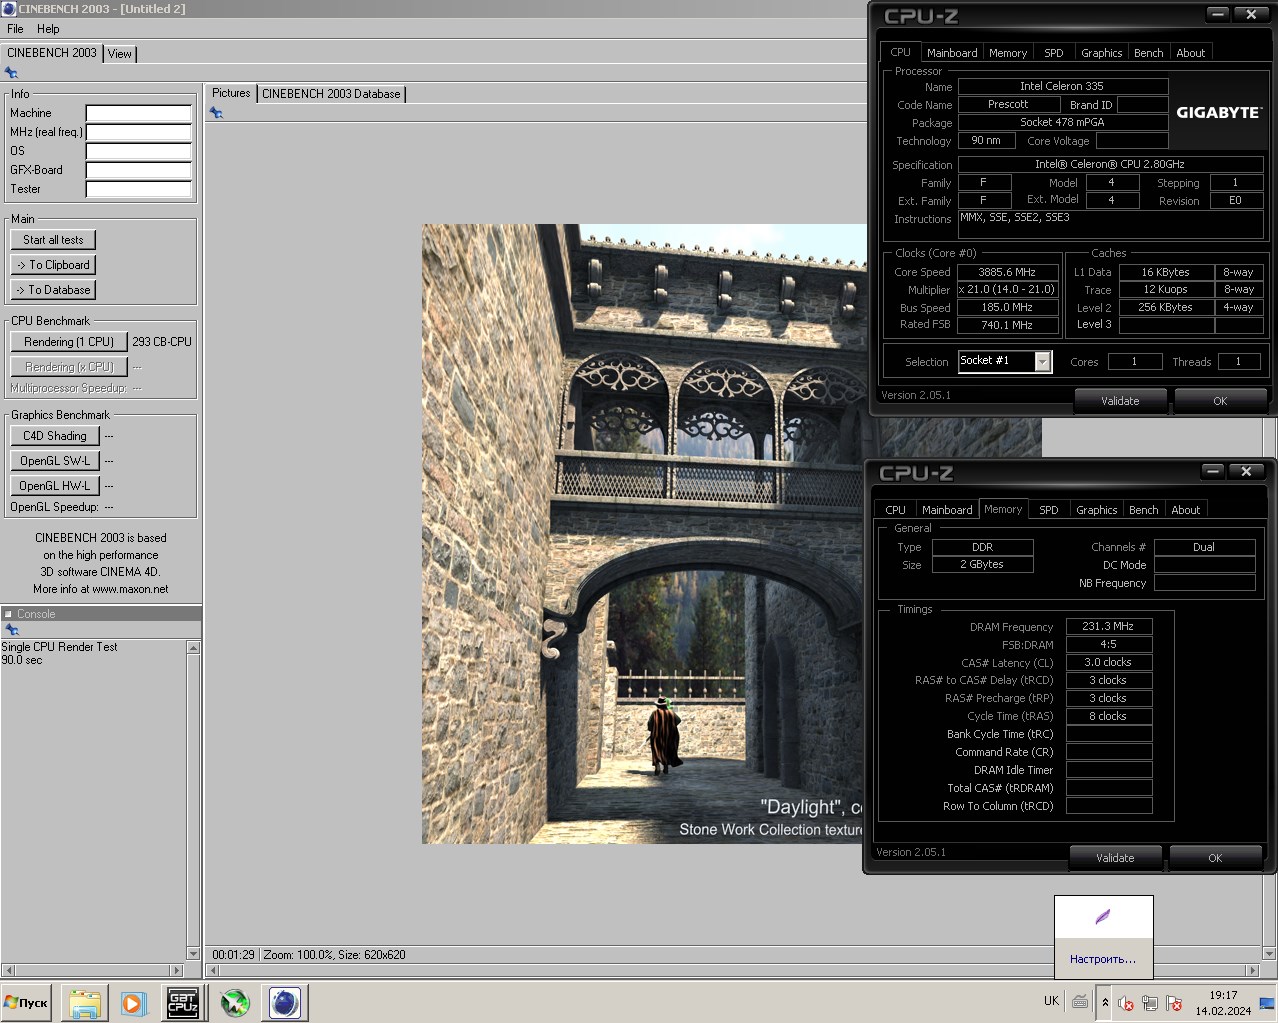Click left panel horizontal scrollbar right arrow
The width and height of the screenshot is (1278, 1023).
[178, 970]
